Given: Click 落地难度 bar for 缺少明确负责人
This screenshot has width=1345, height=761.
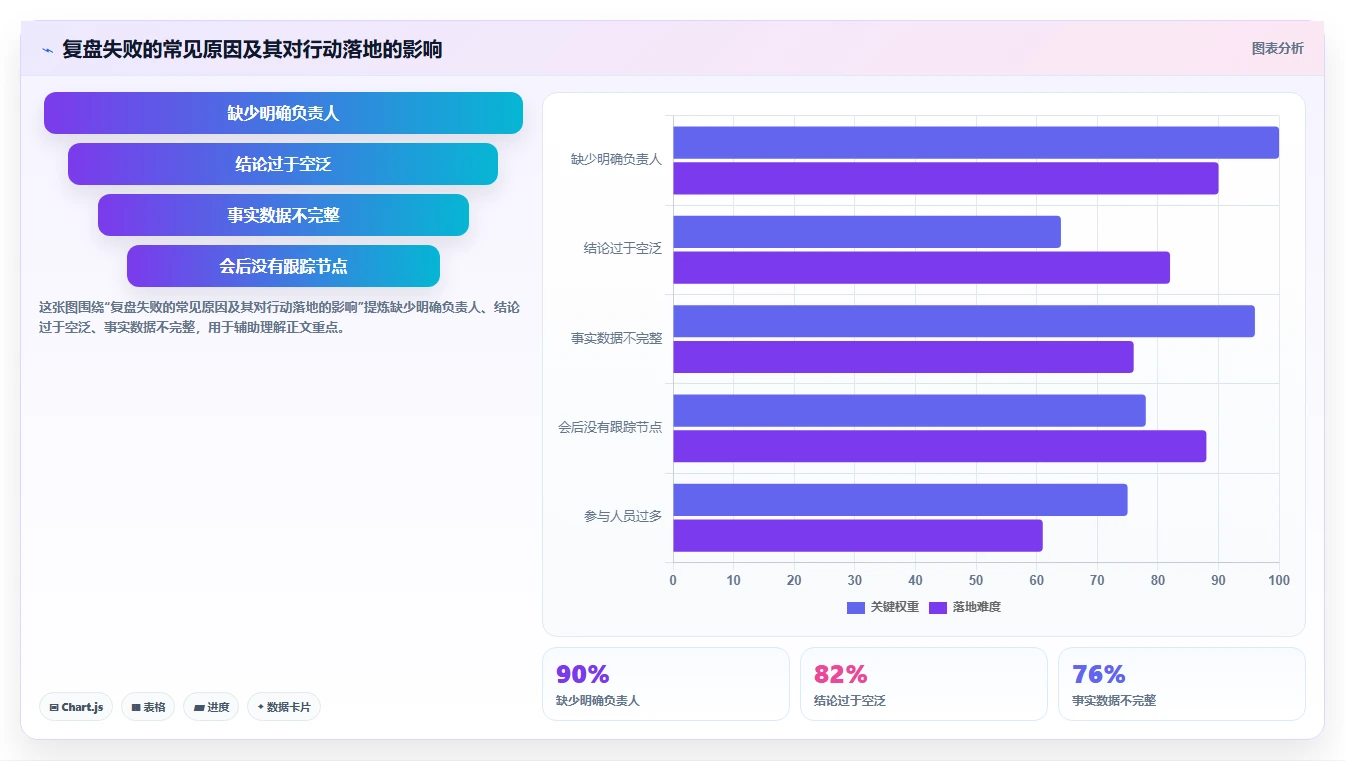Looking at the screenshot, I should pos(946,178).
